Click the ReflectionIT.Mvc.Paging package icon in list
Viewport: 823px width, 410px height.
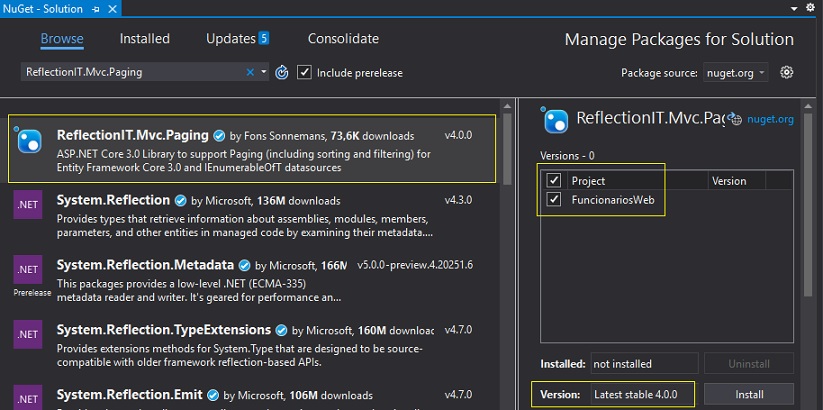(x=29, y=140)
